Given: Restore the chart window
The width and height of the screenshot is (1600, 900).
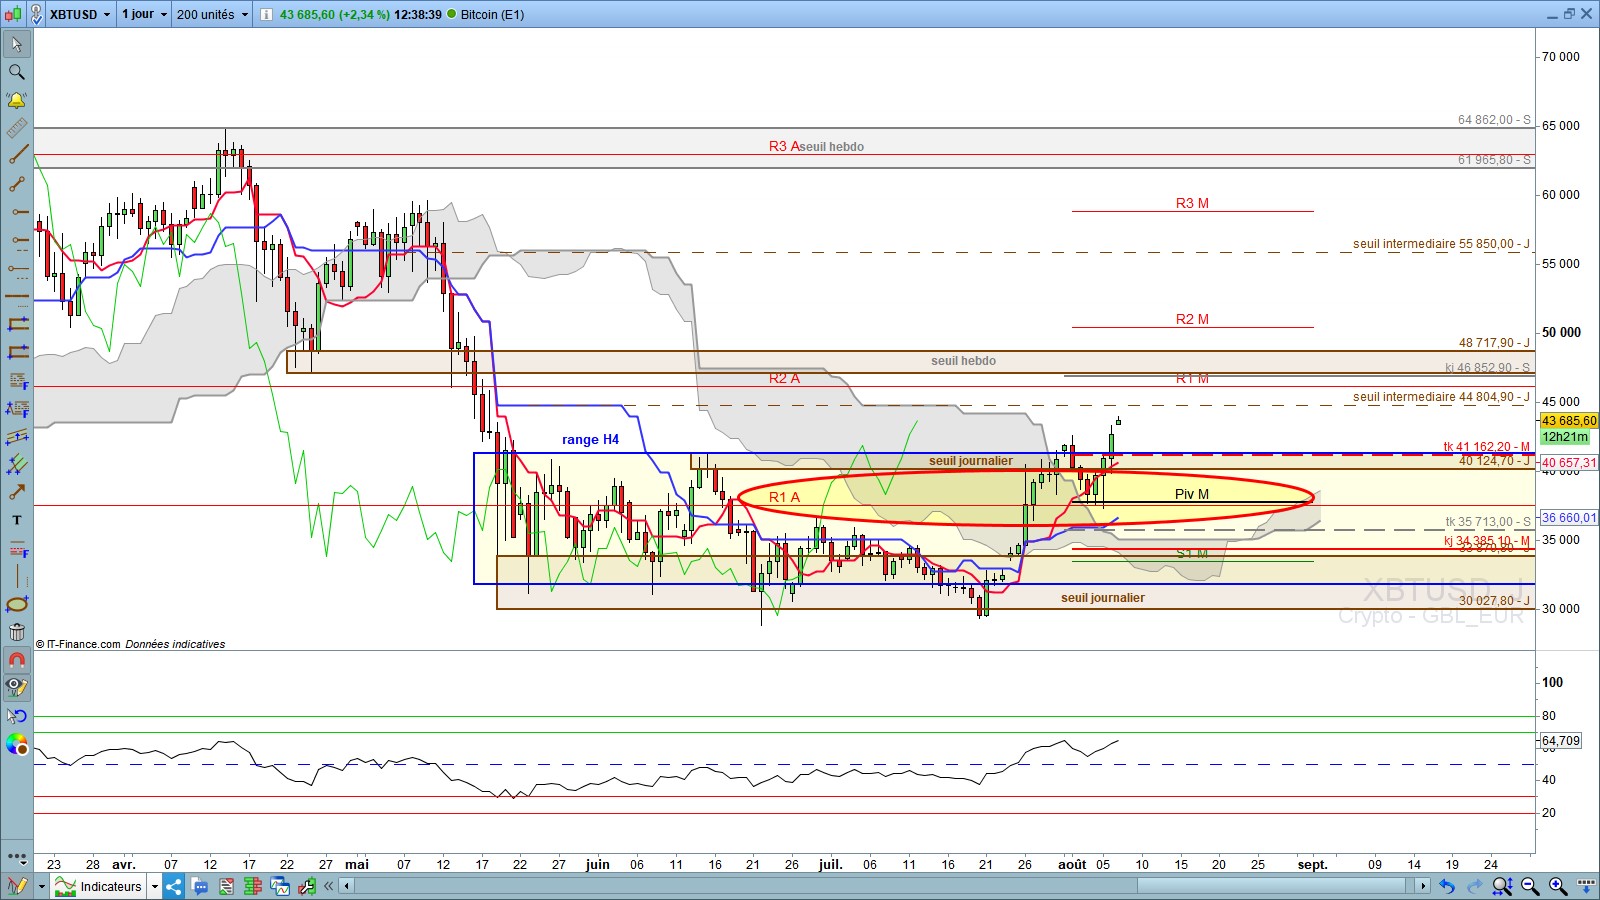Looking at the screenshot, I should (x=1569, y=14).
